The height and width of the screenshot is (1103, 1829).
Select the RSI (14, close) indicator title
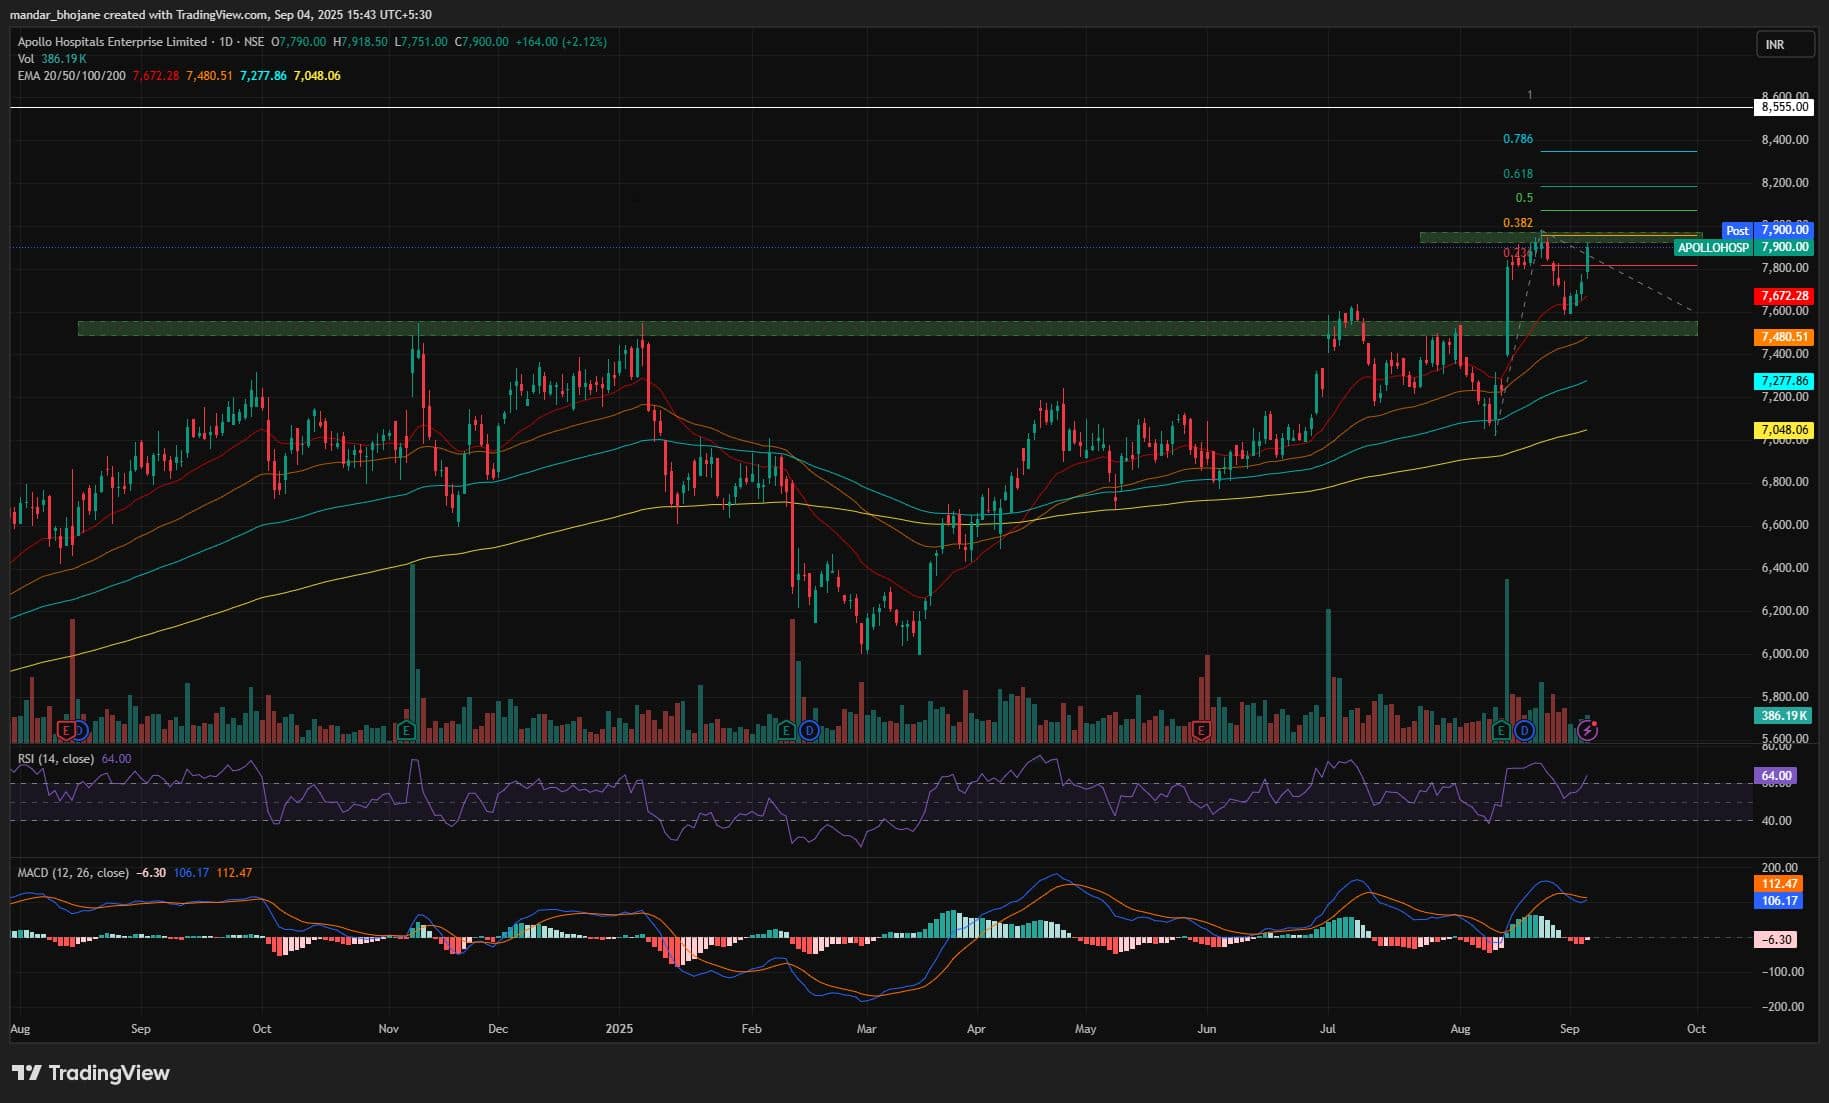(56, 759)
